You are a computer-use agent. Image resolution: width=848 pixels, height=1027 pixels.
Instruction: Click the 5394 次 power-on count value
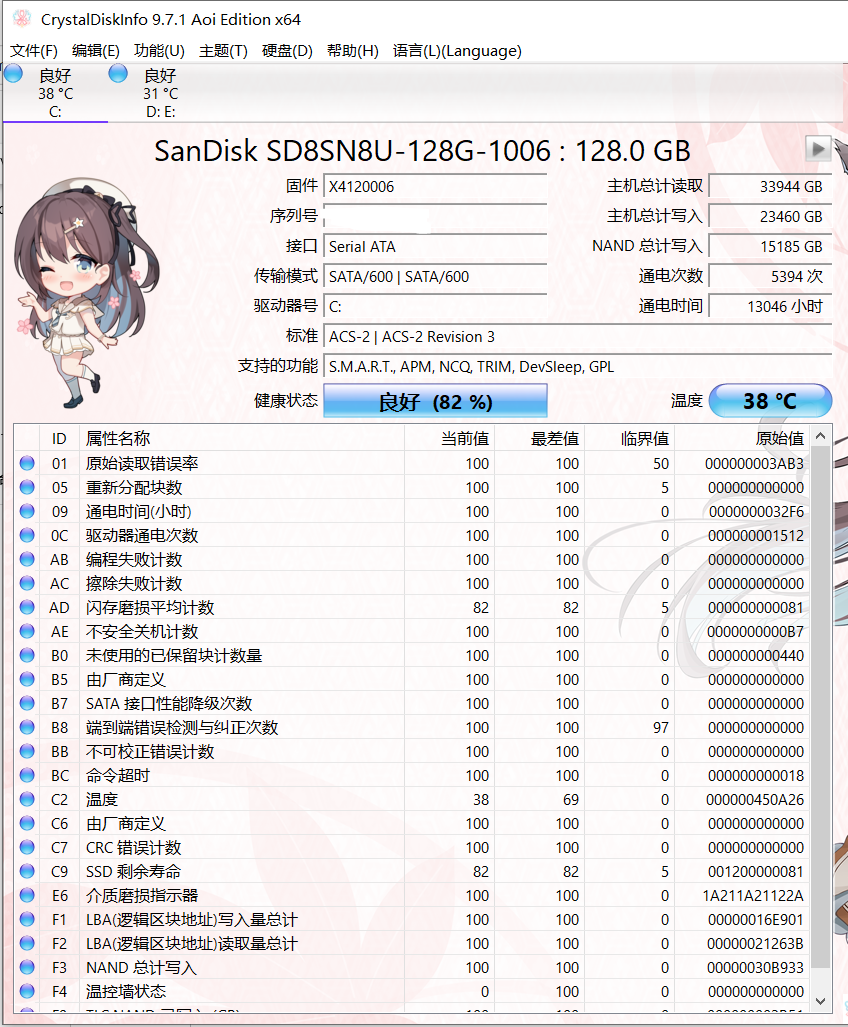coord(770,276)
